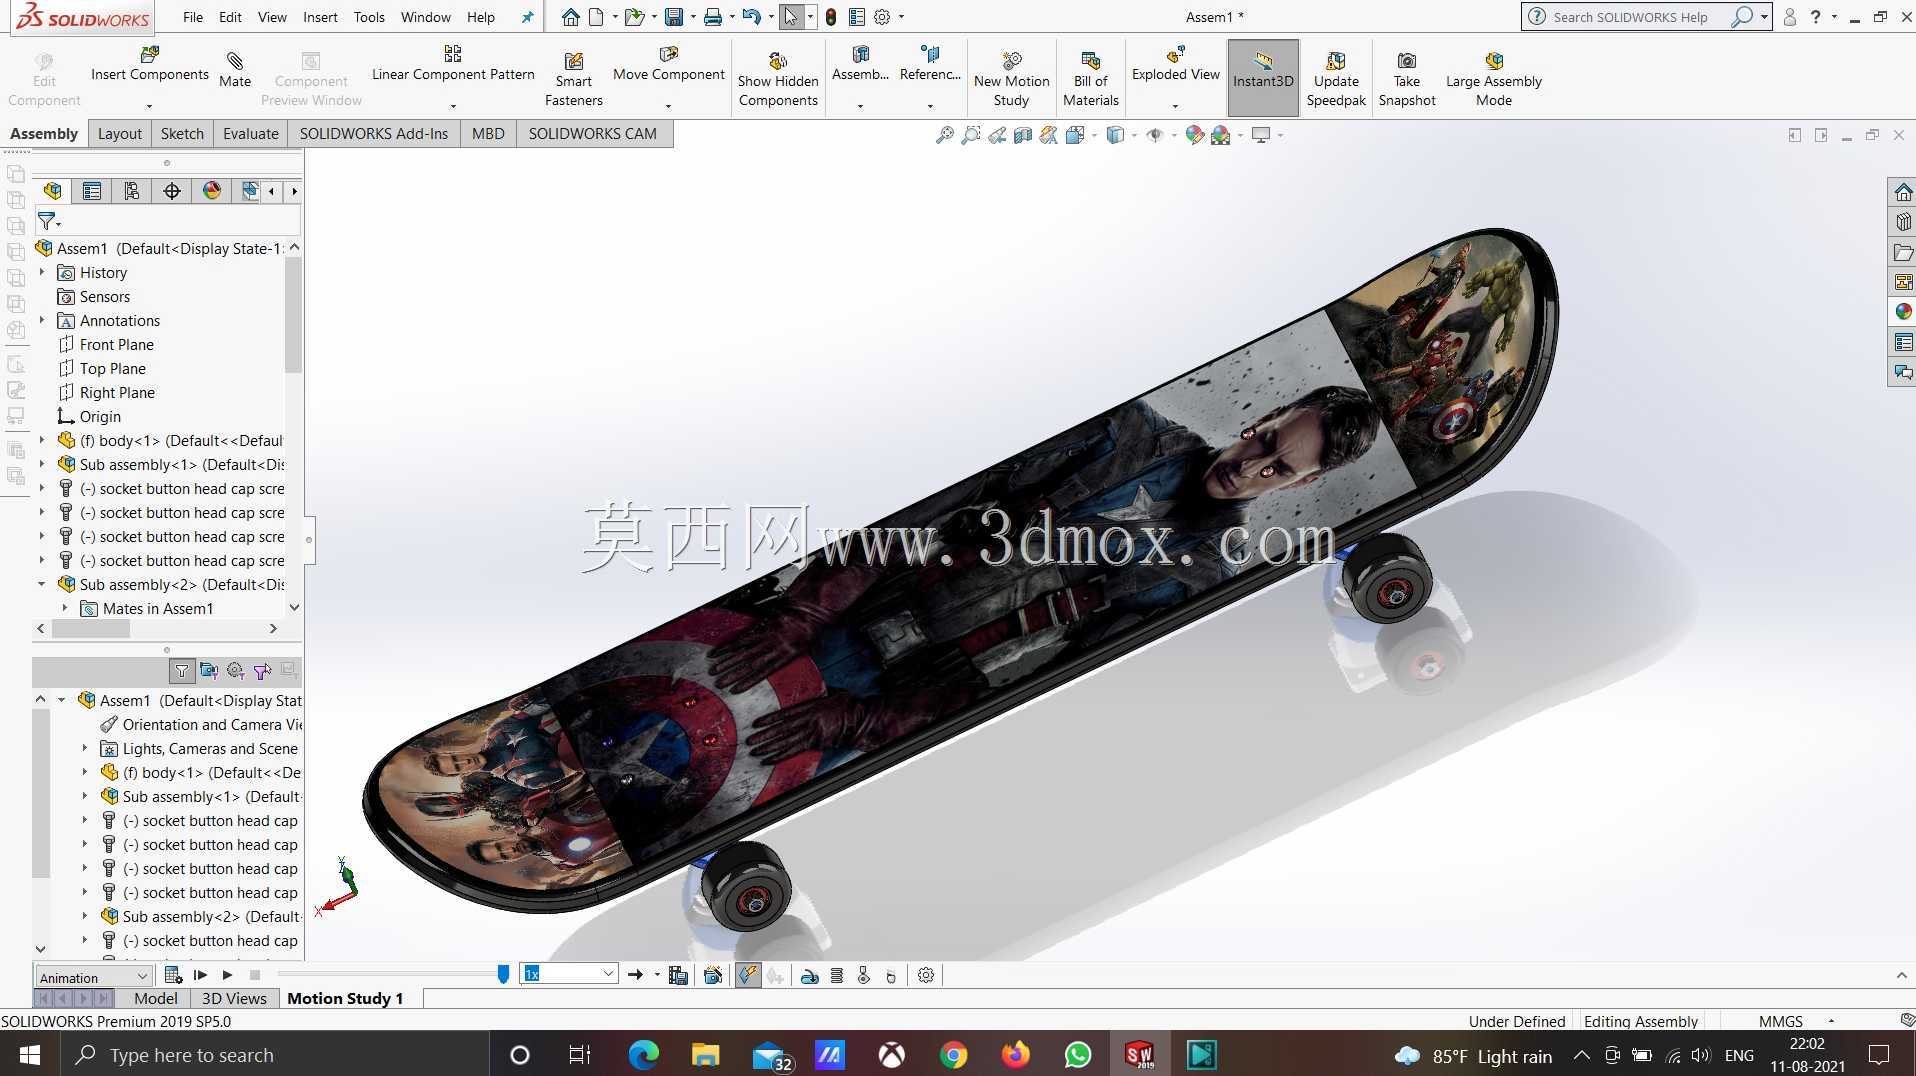Open Tools menu
1916x1076 pixels.
click(x=369, y=17)
